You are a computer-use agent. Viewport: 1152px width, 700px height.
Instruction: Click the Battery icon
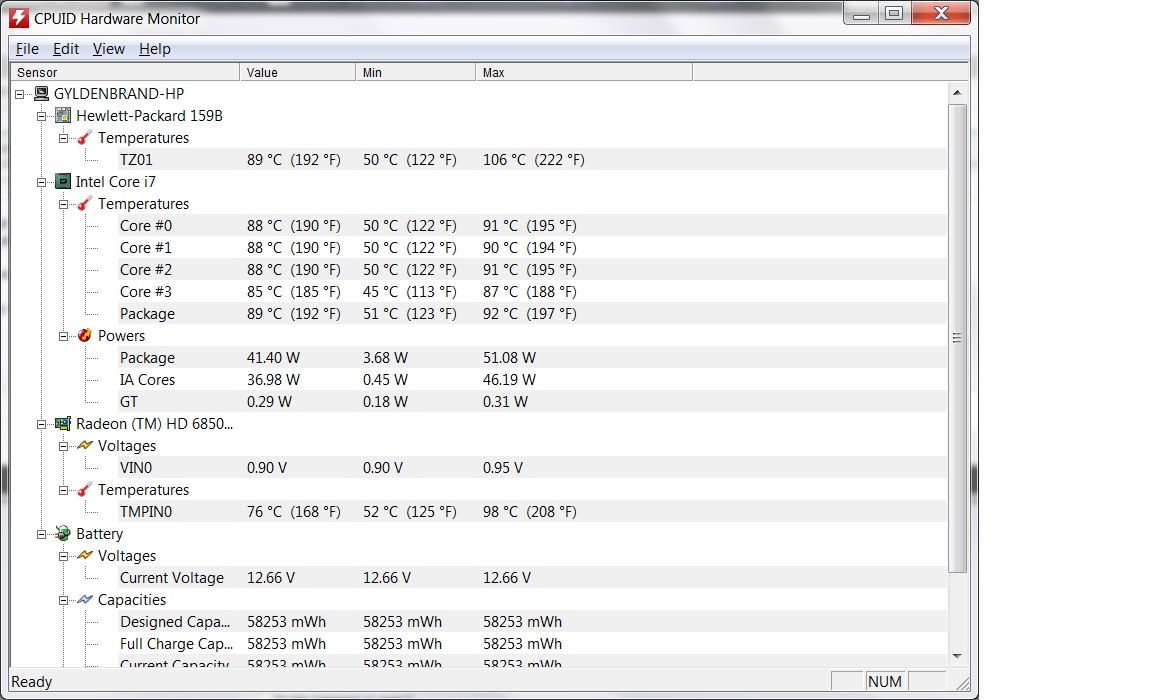63,534
